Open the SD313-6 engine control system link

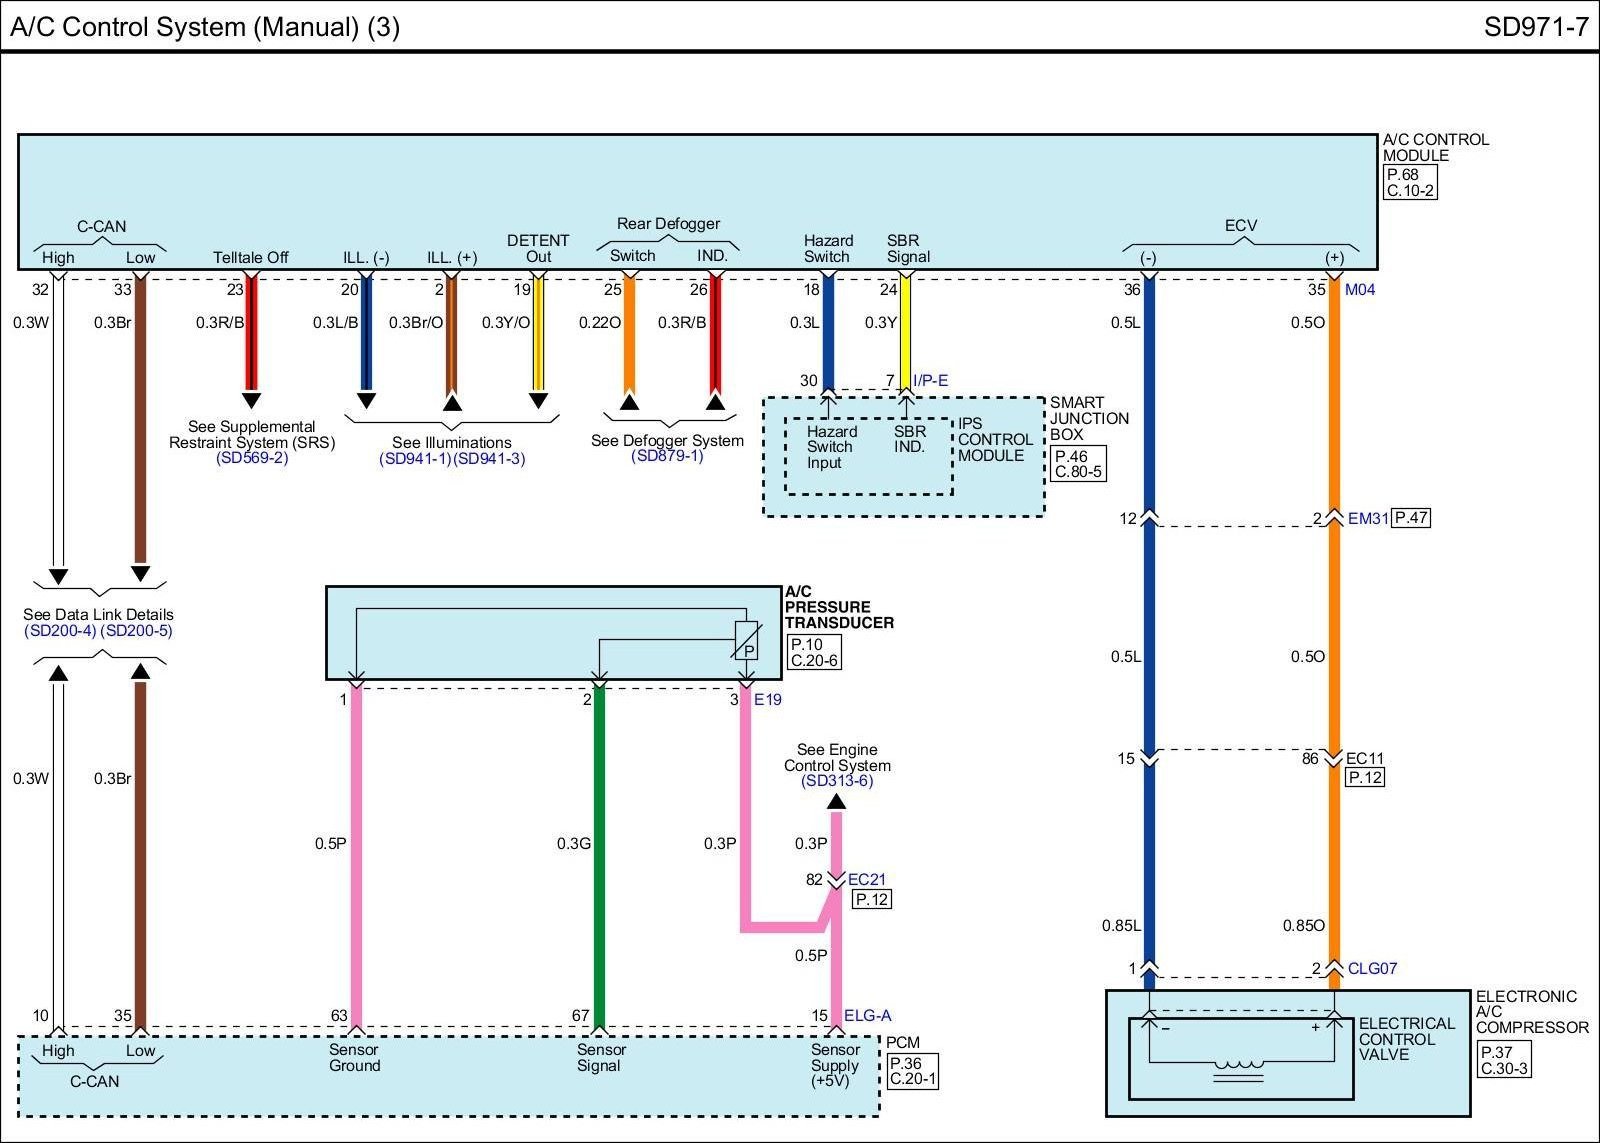(x=837, y=781)
